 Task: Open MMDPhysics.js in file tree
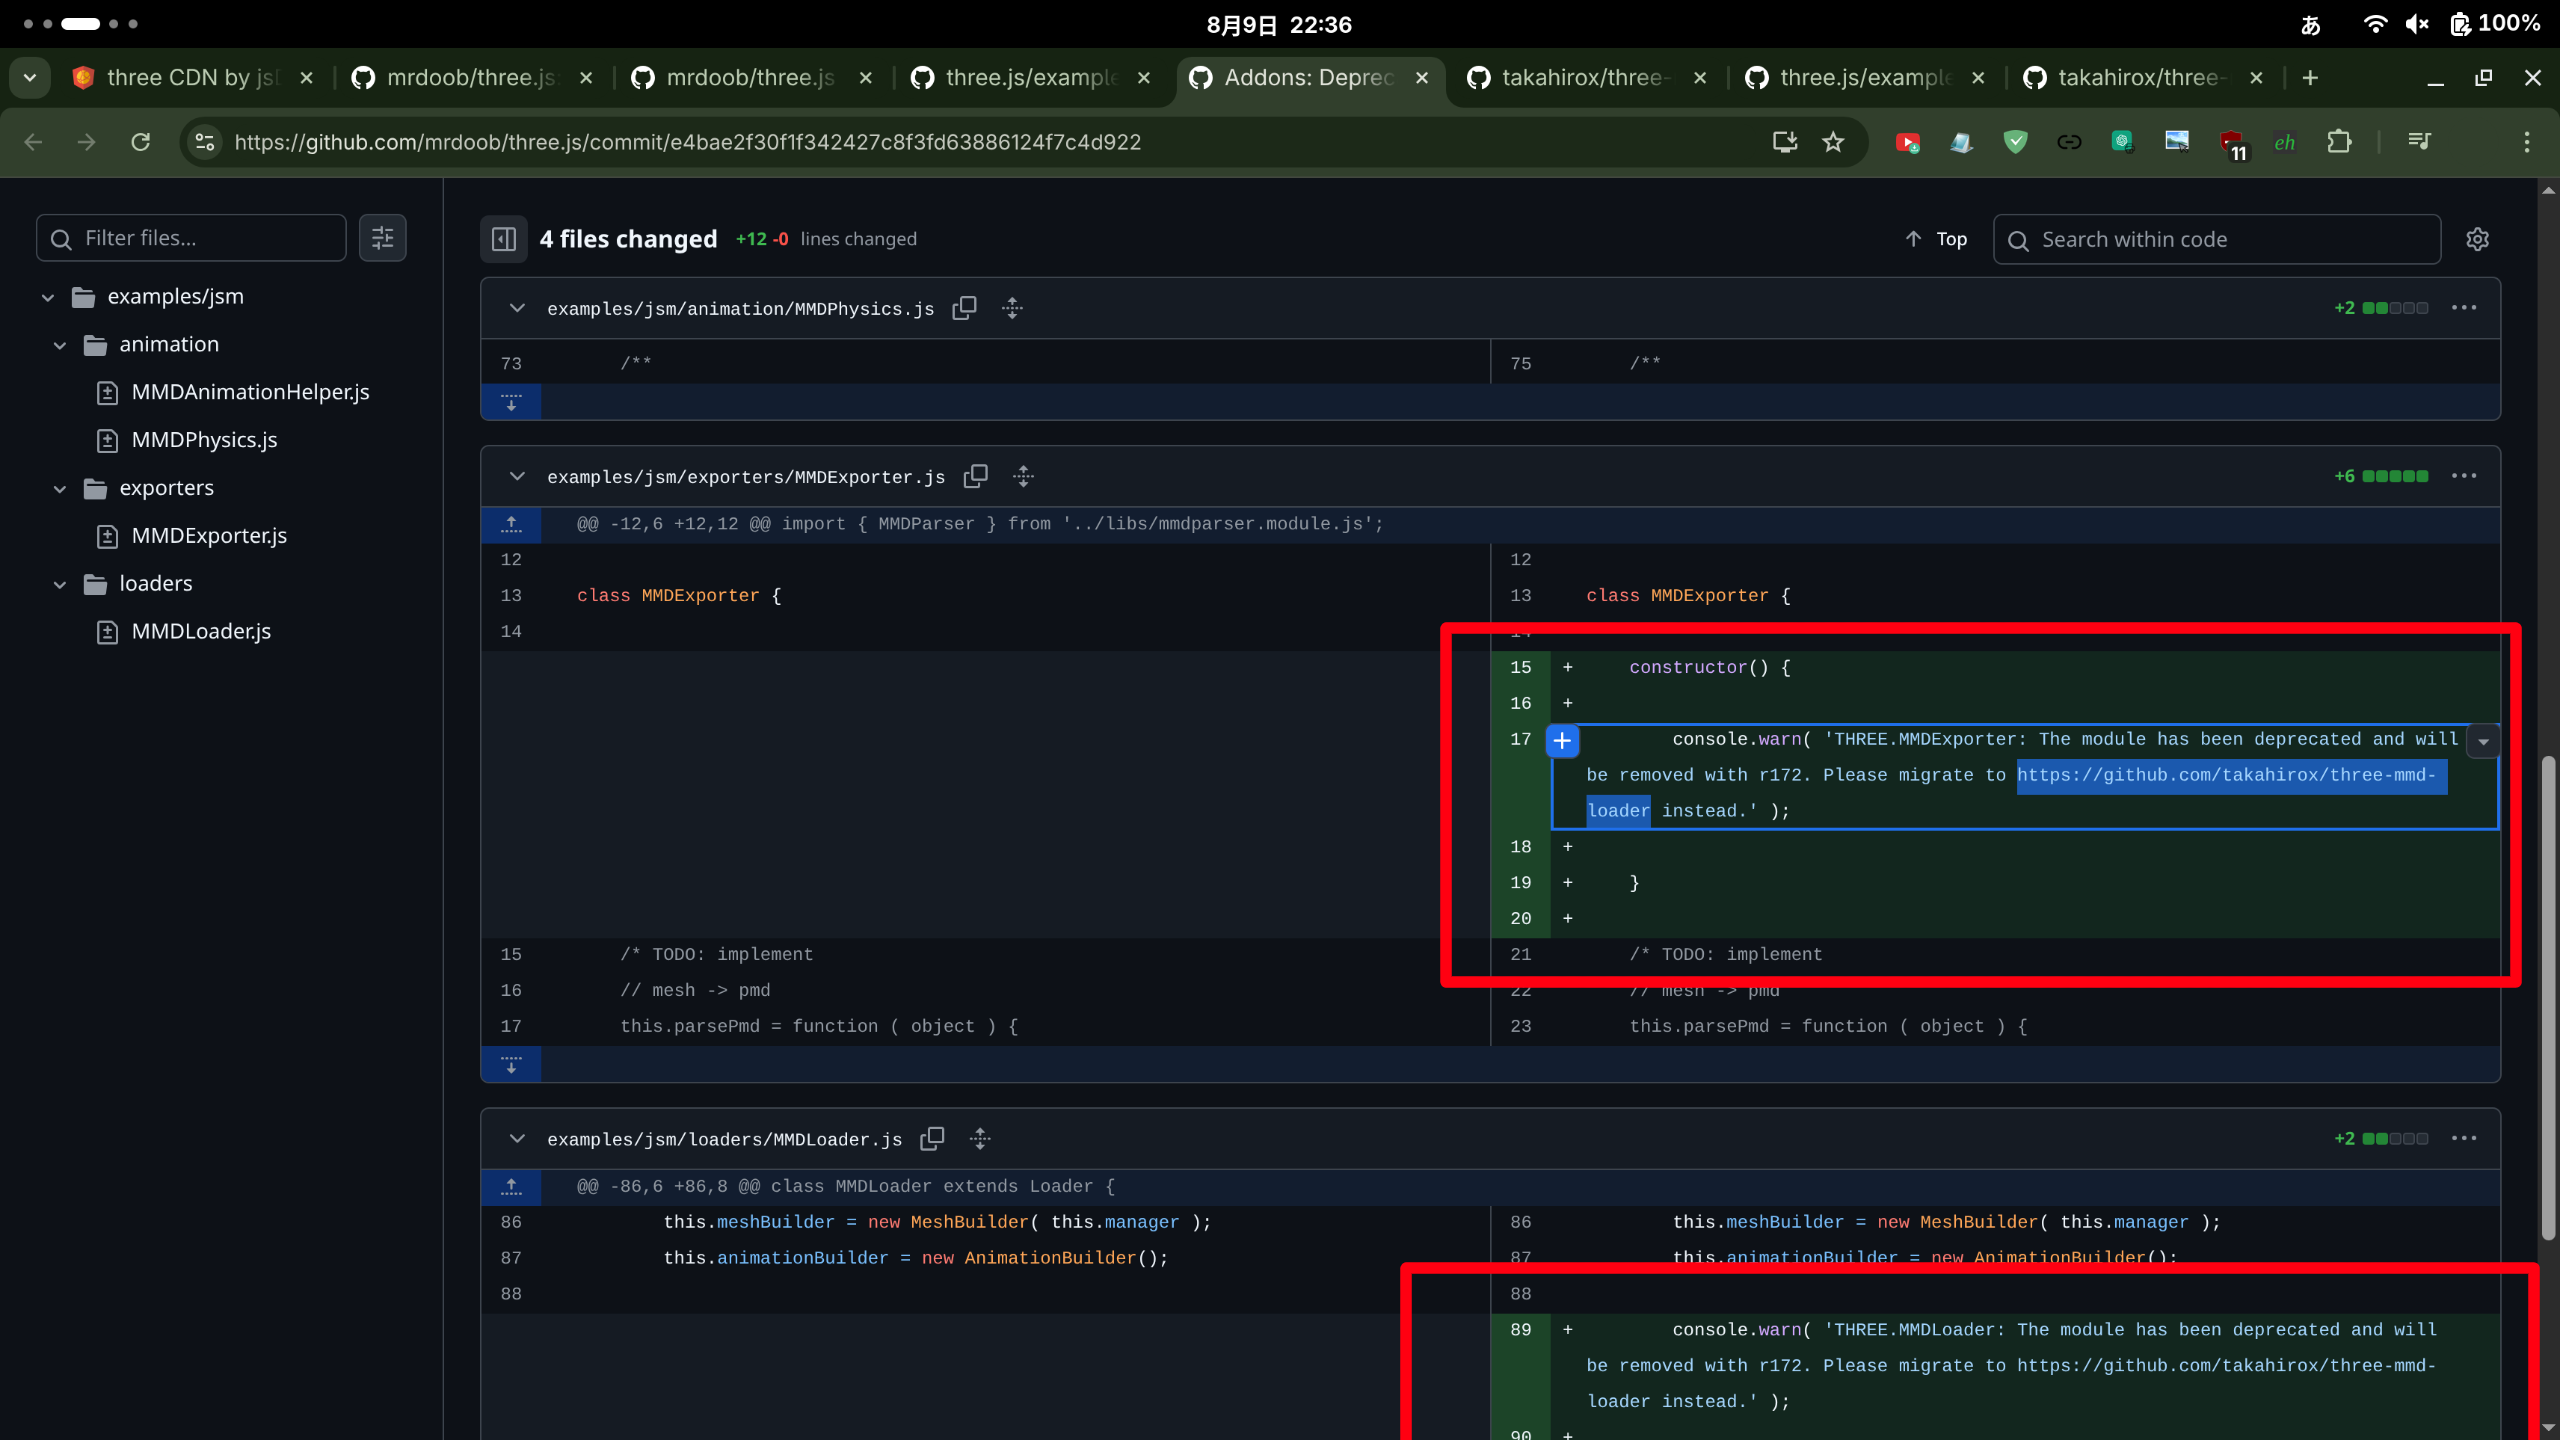point(204,440)
